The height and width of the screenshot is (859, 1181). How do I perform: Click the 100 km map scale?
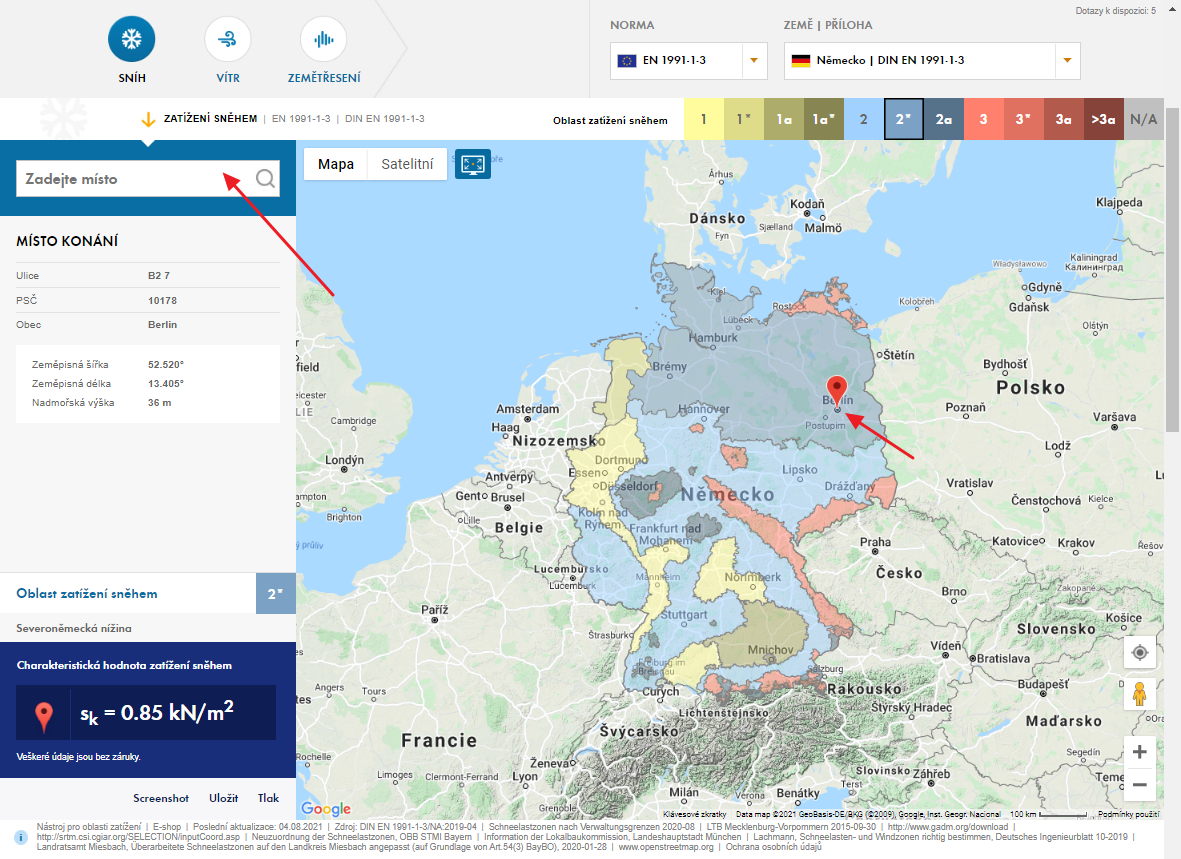click(x=1048, y=814)
